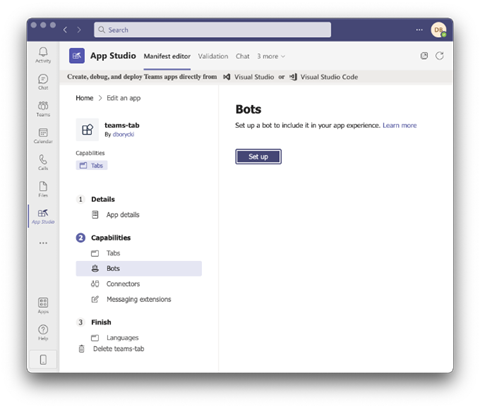Select Tabs under Capabilities
The width and height of the screenshot is (480, 409).
[113, 253]
